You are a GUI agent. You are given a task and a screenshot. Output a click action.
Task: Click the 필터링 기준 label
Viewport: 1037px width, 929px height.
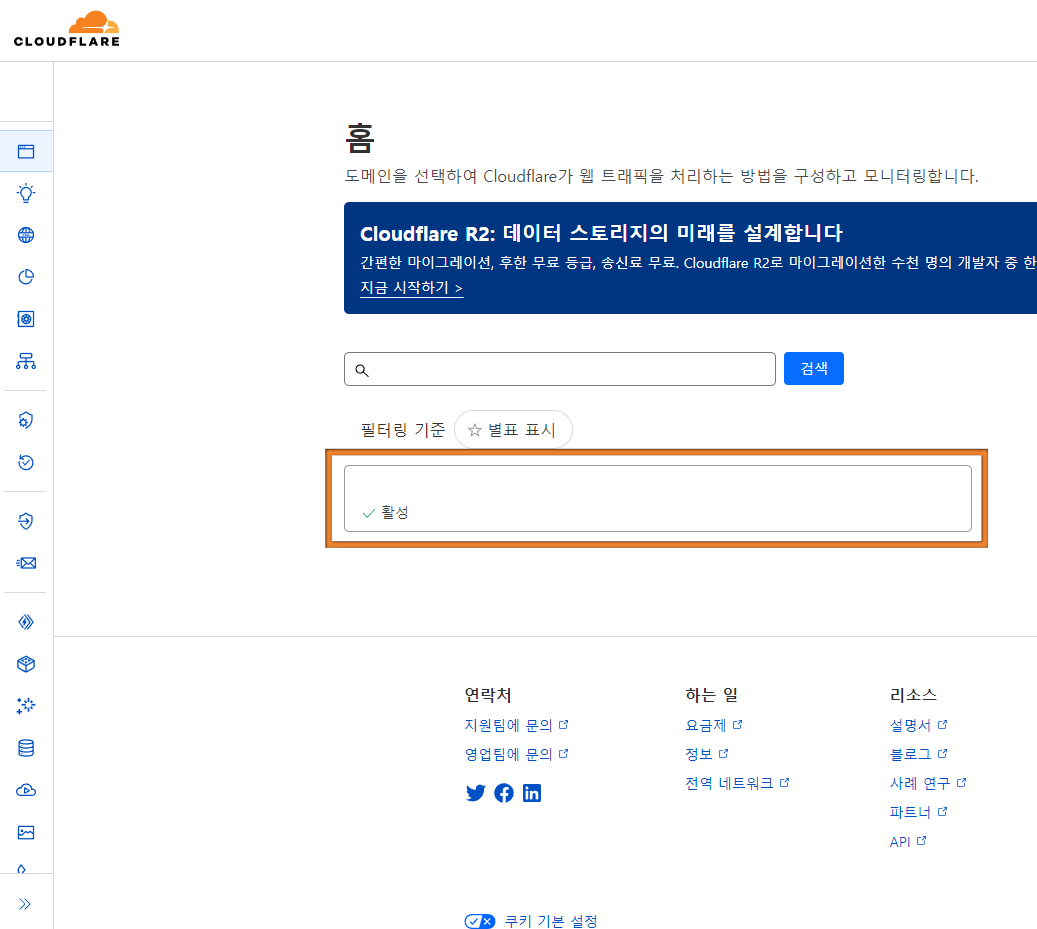(403, 430)
